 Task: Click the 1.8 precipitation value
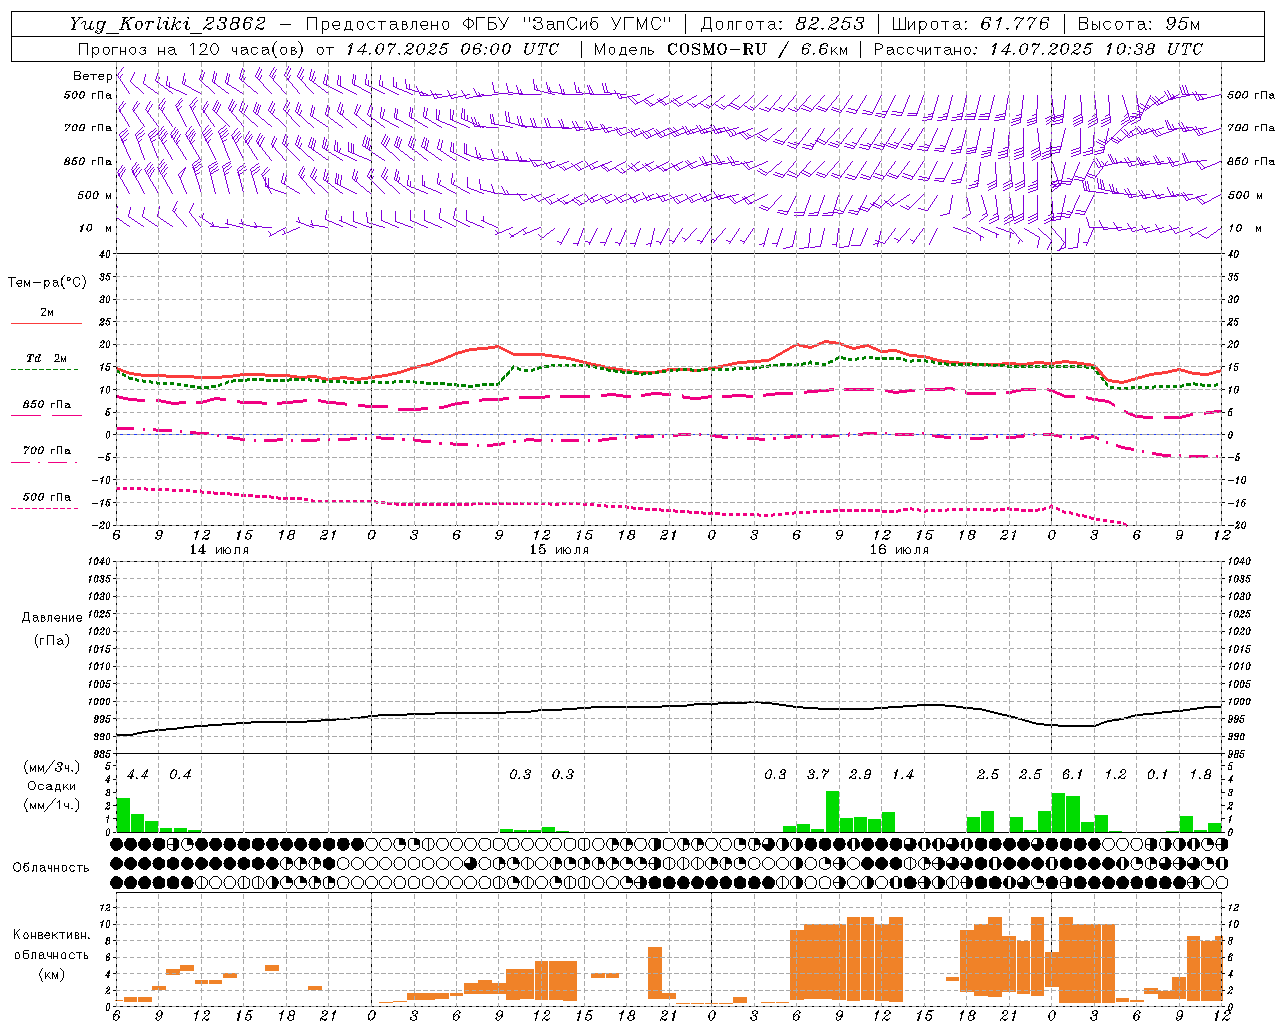pyautogui.click(x=1200, y=774)
